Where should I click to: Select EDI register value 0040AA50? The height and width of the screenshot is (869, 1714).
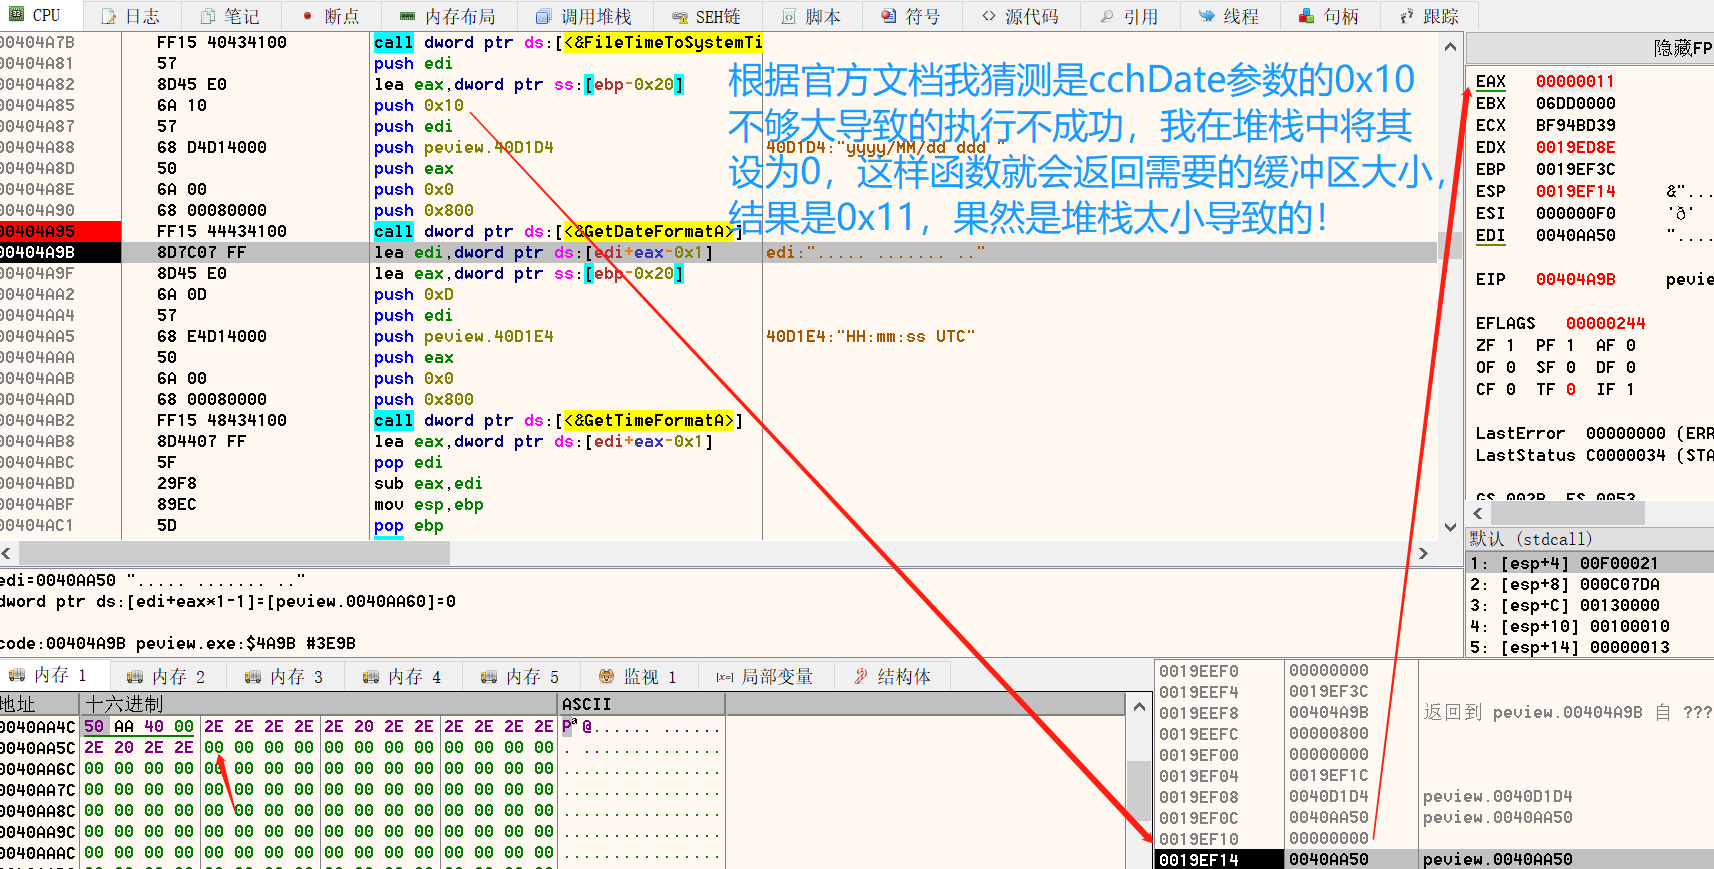coord(1575,235)
